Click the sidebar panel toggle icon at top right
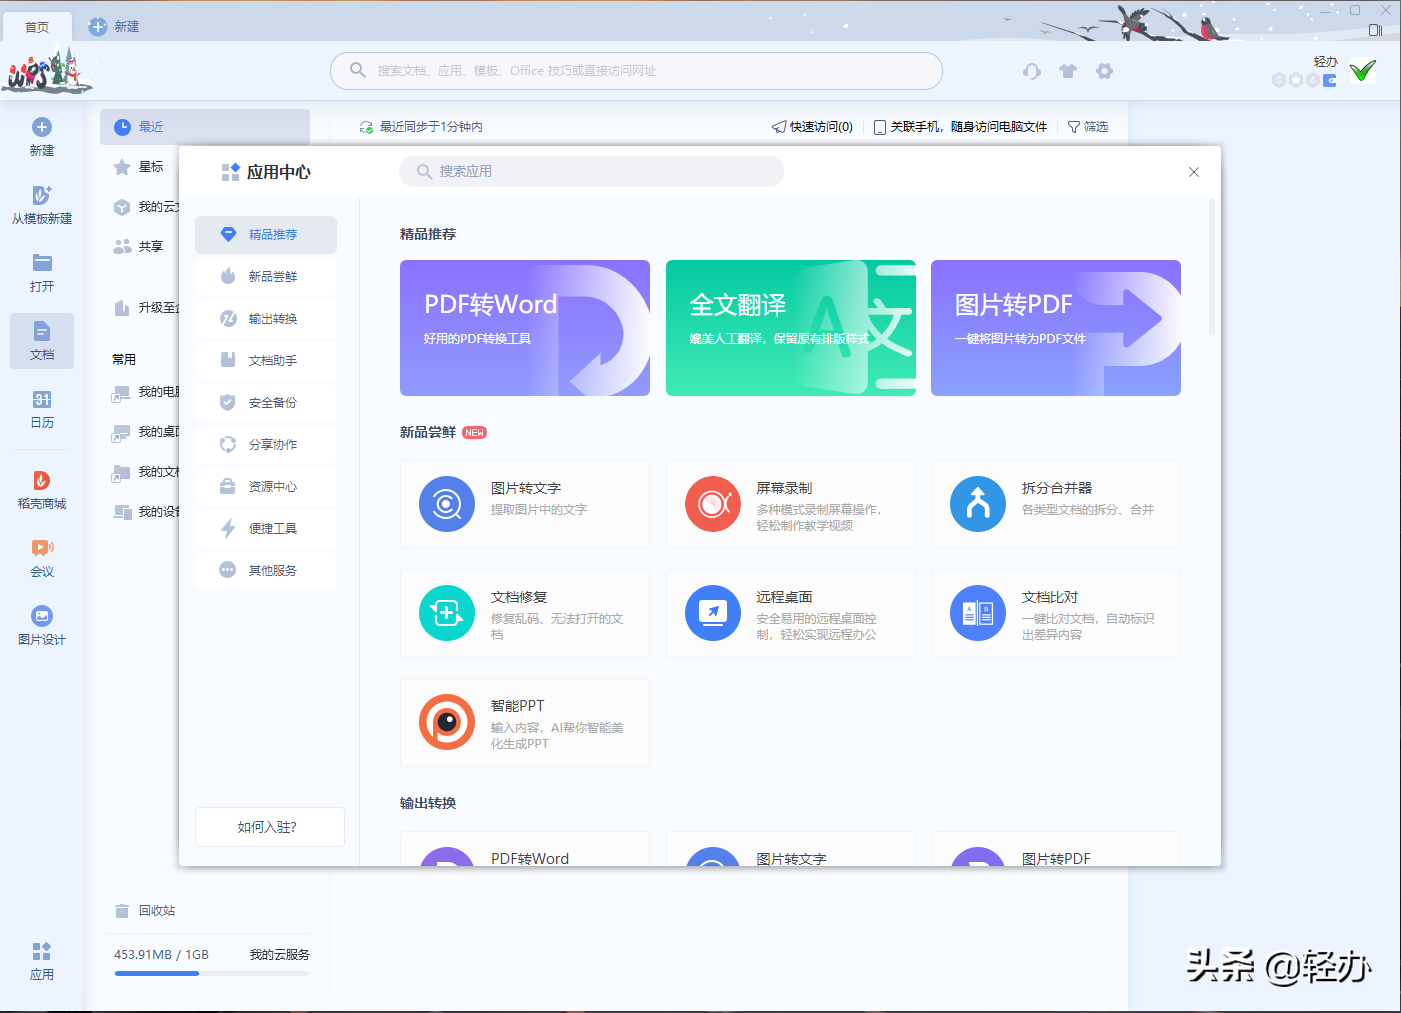The height and width of the screenshot is (1013, 1401). [1375, 30]
